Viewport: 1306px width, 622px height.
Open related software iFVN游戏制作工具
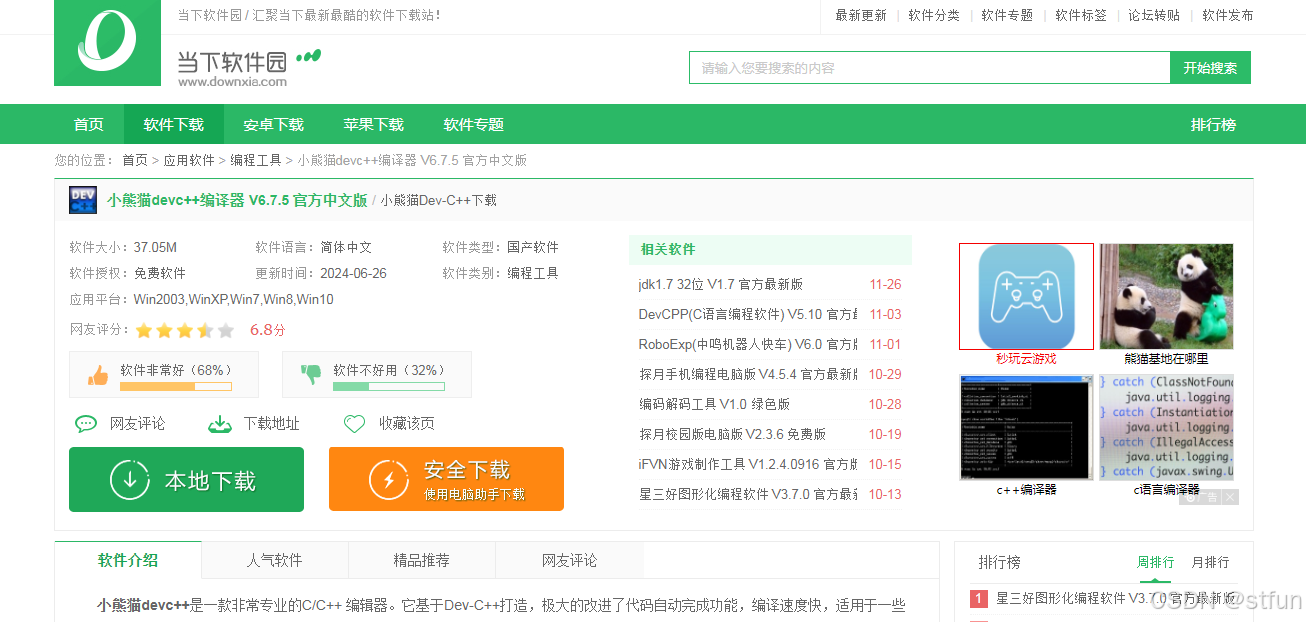[747, 464]
